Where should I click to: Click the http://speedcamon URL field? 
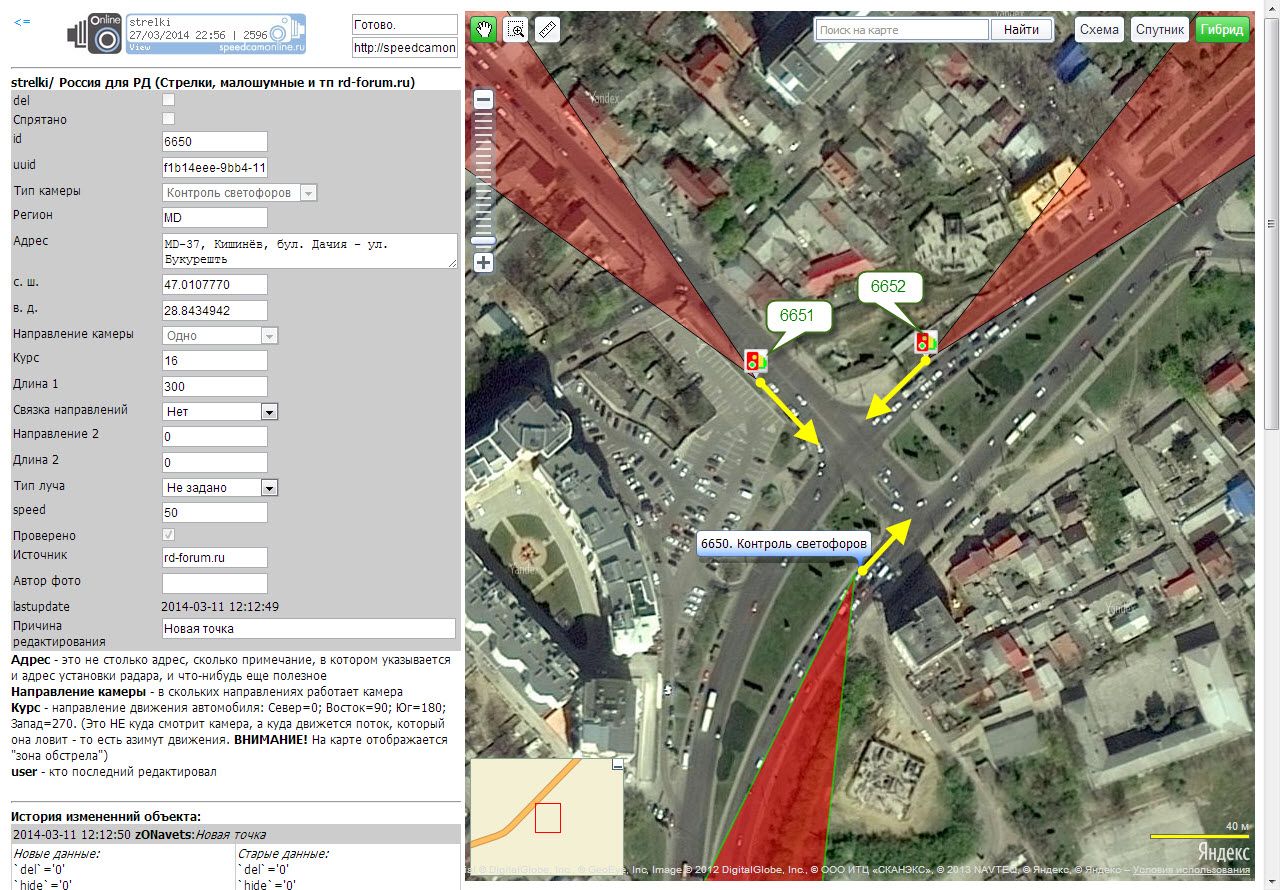404,48
